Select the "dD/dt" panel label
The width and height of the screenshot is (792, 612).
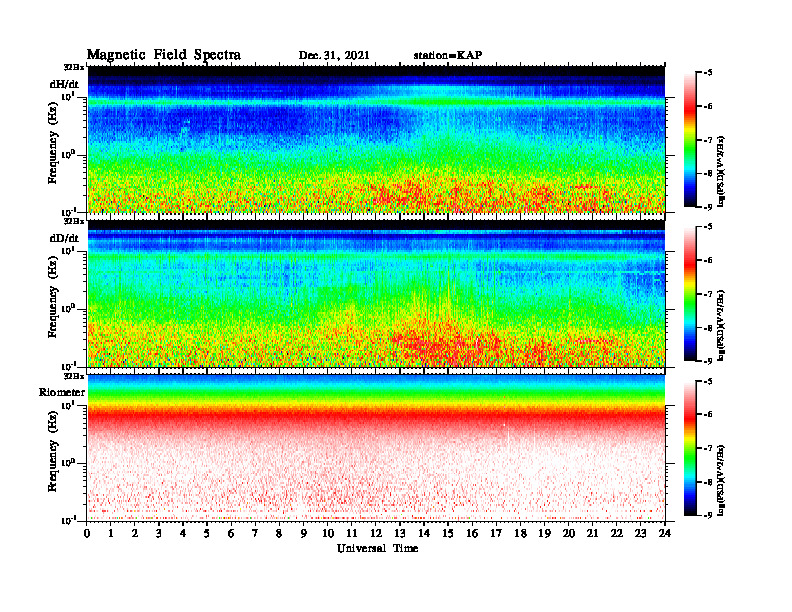pos(64,238)
